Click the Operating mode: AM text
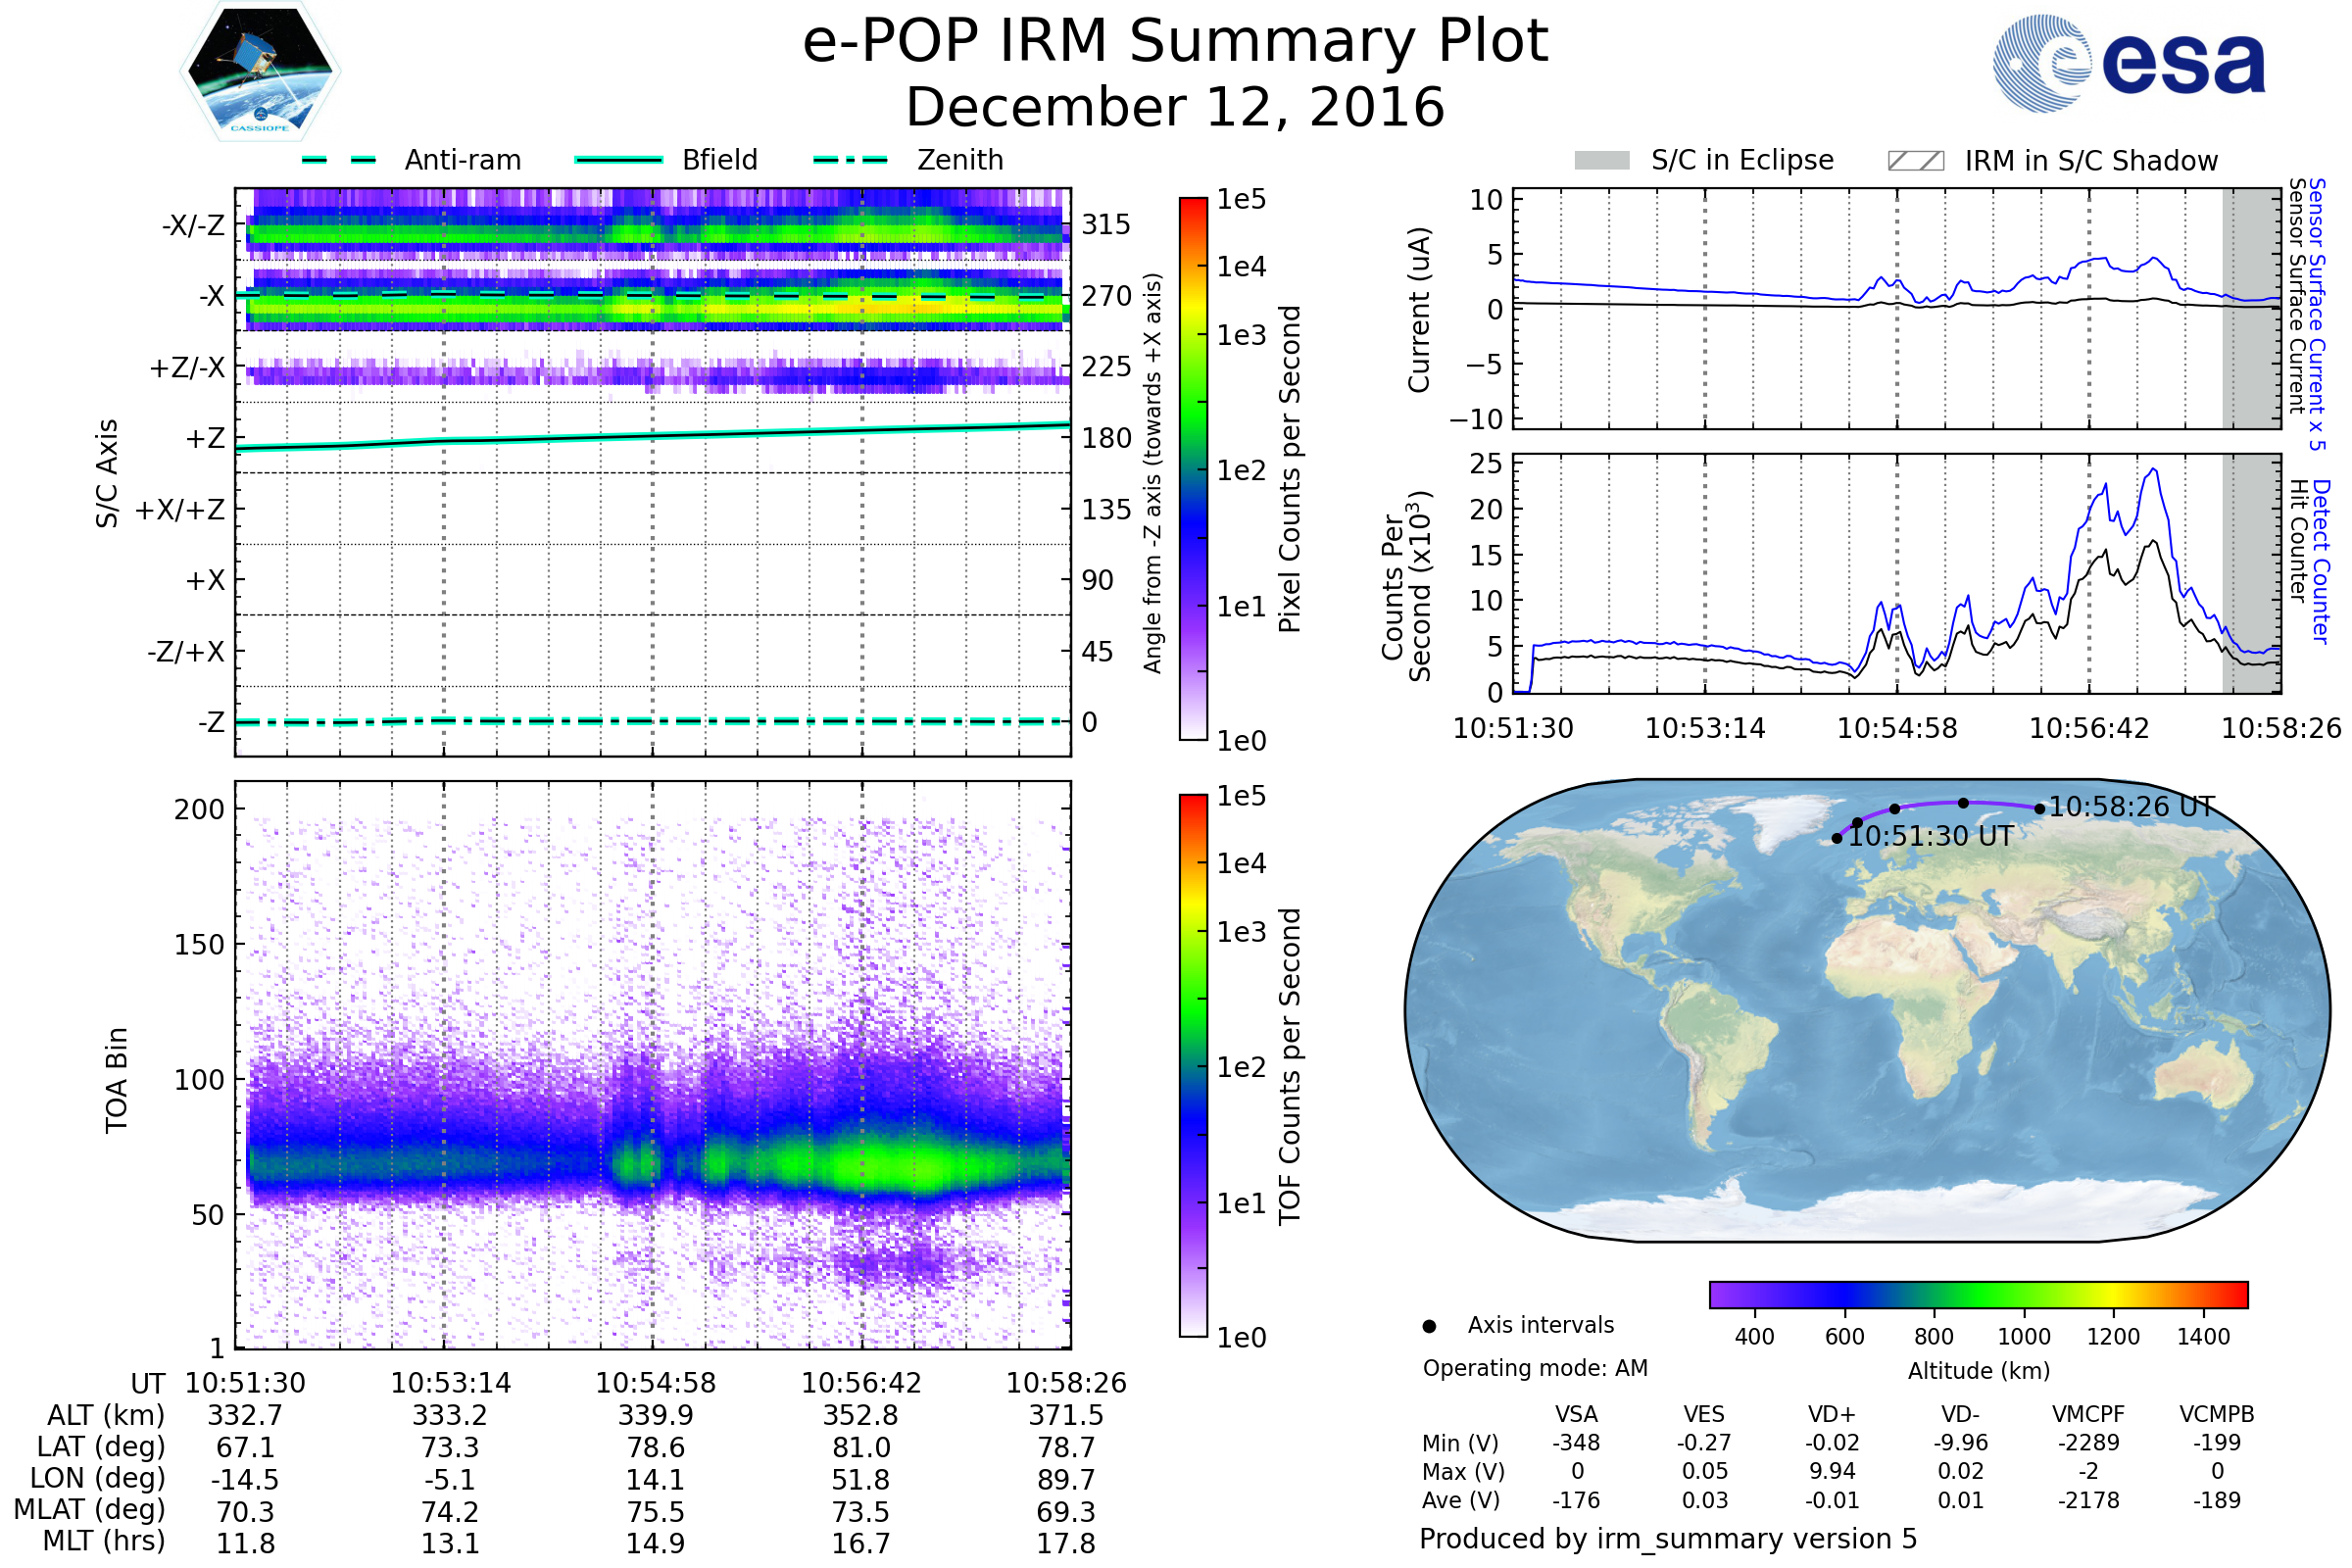2352x1568 pixels. click(x=1535, y=1368)
